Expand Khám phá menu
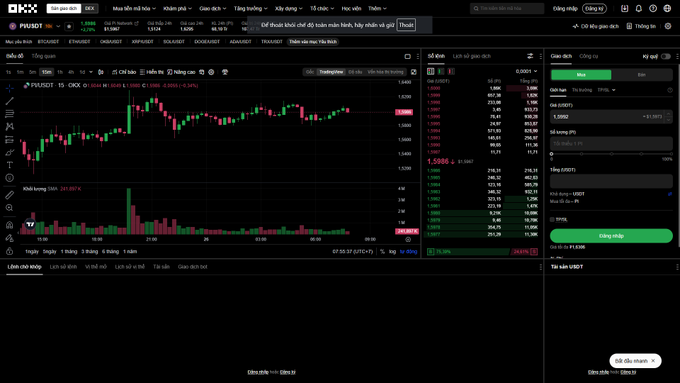The width and height of the screenshot is (680, 383). click(177, 8)
